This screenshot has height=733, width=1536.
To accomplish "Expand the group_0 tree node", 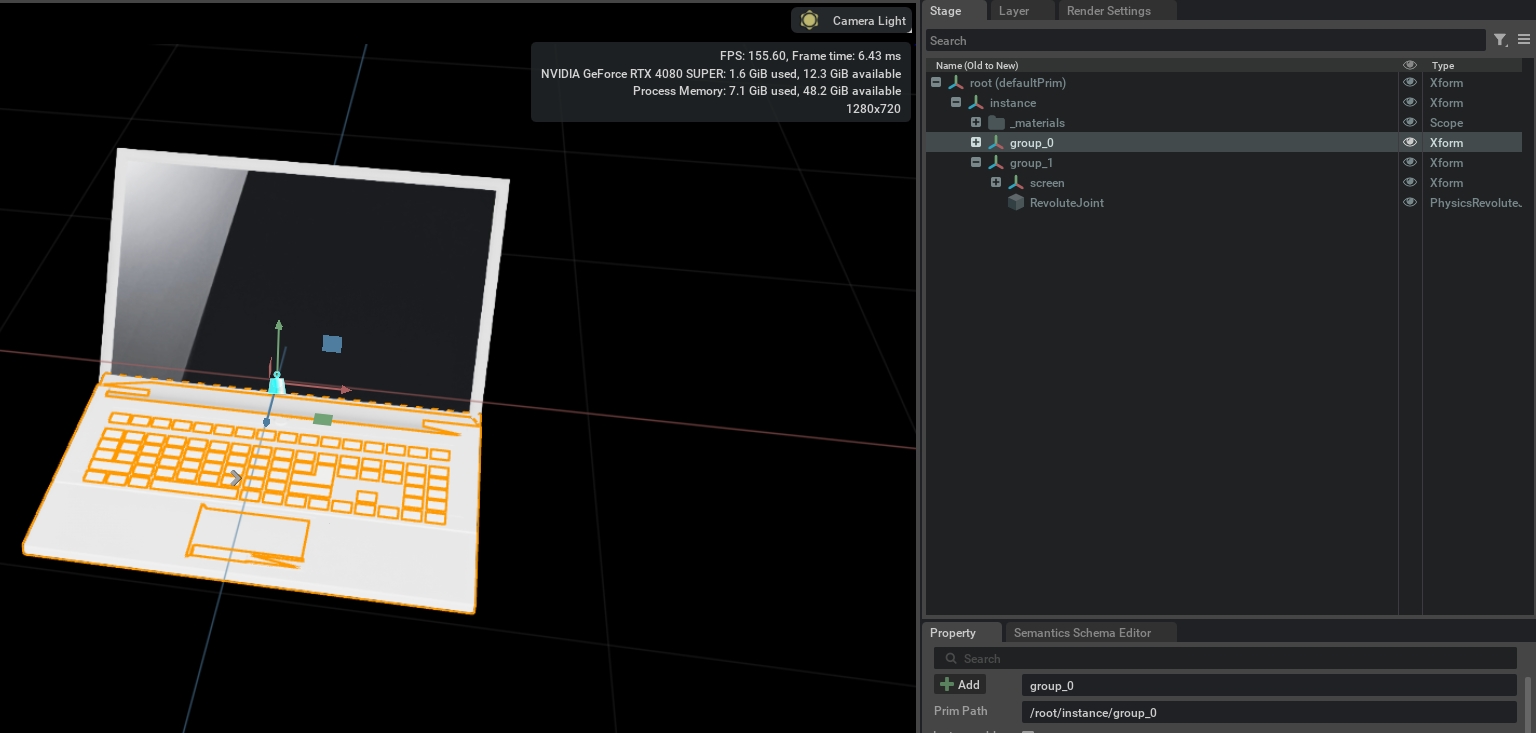I will click(x=976, y=143).
